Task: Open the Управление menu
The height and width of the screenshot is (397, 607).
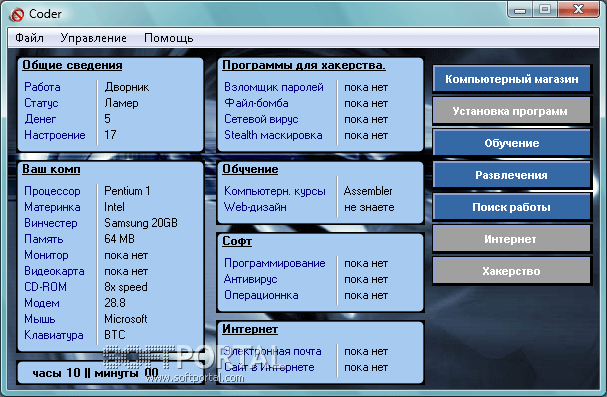Action: click(94, 38)
